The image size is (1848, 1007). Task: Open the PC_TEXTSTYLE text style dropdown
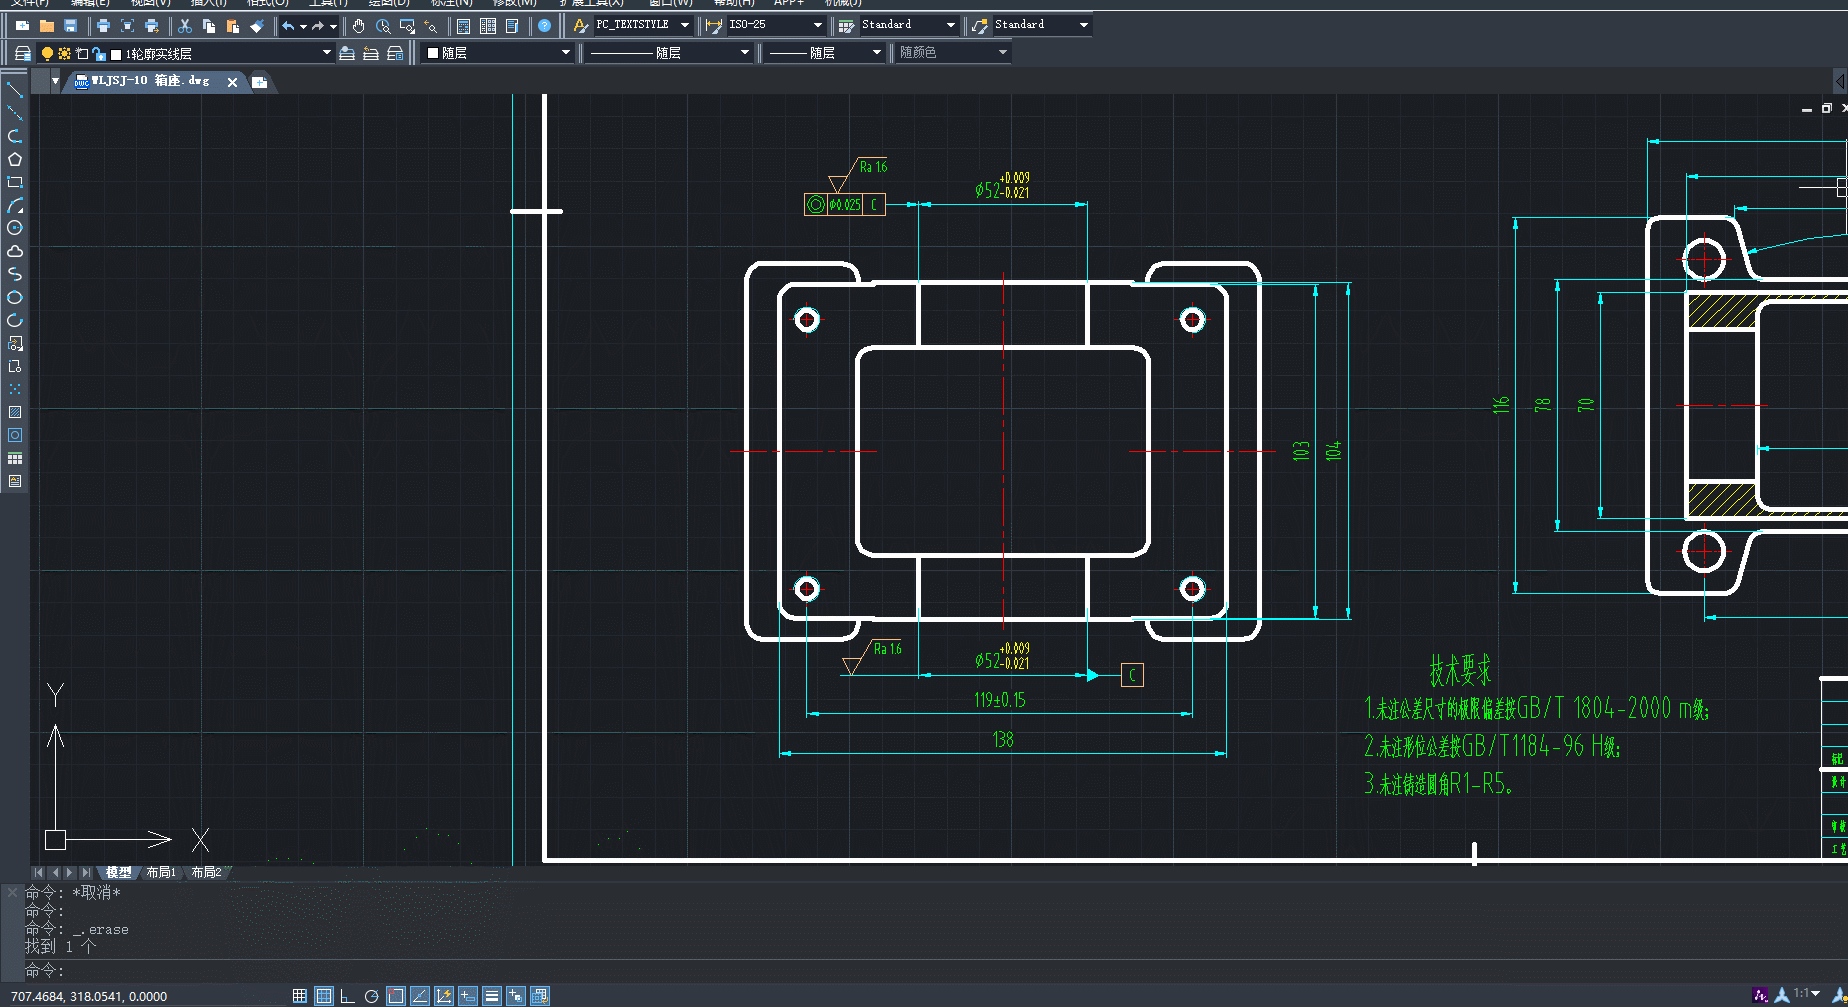click(x=684, y=25)
